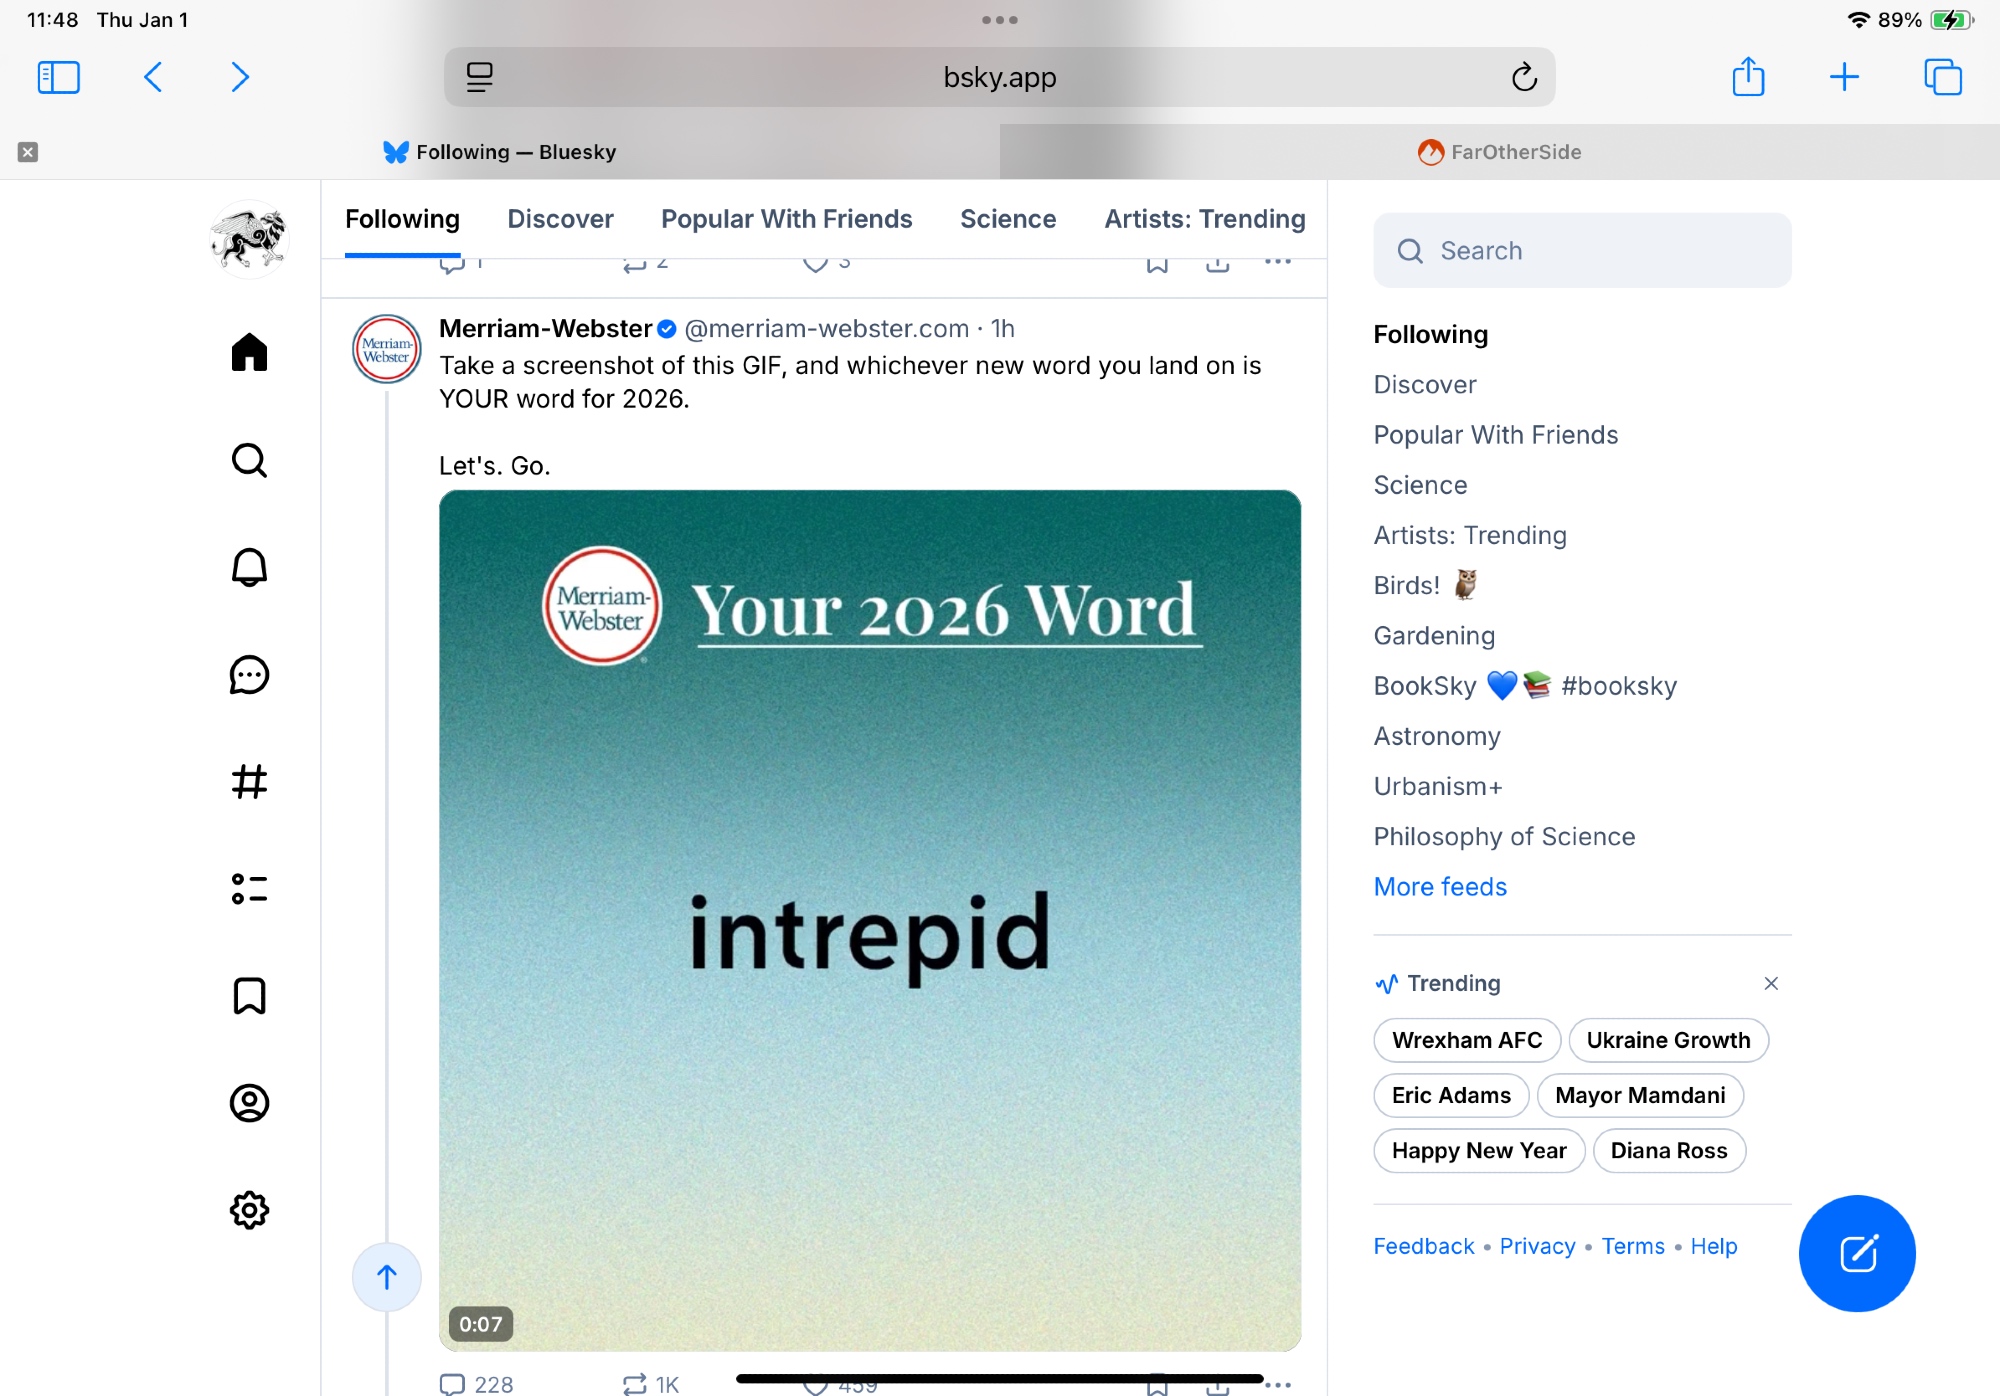Open the lists icon in the sidebar
The image size is (2000, 1396).
click(249, 889)
